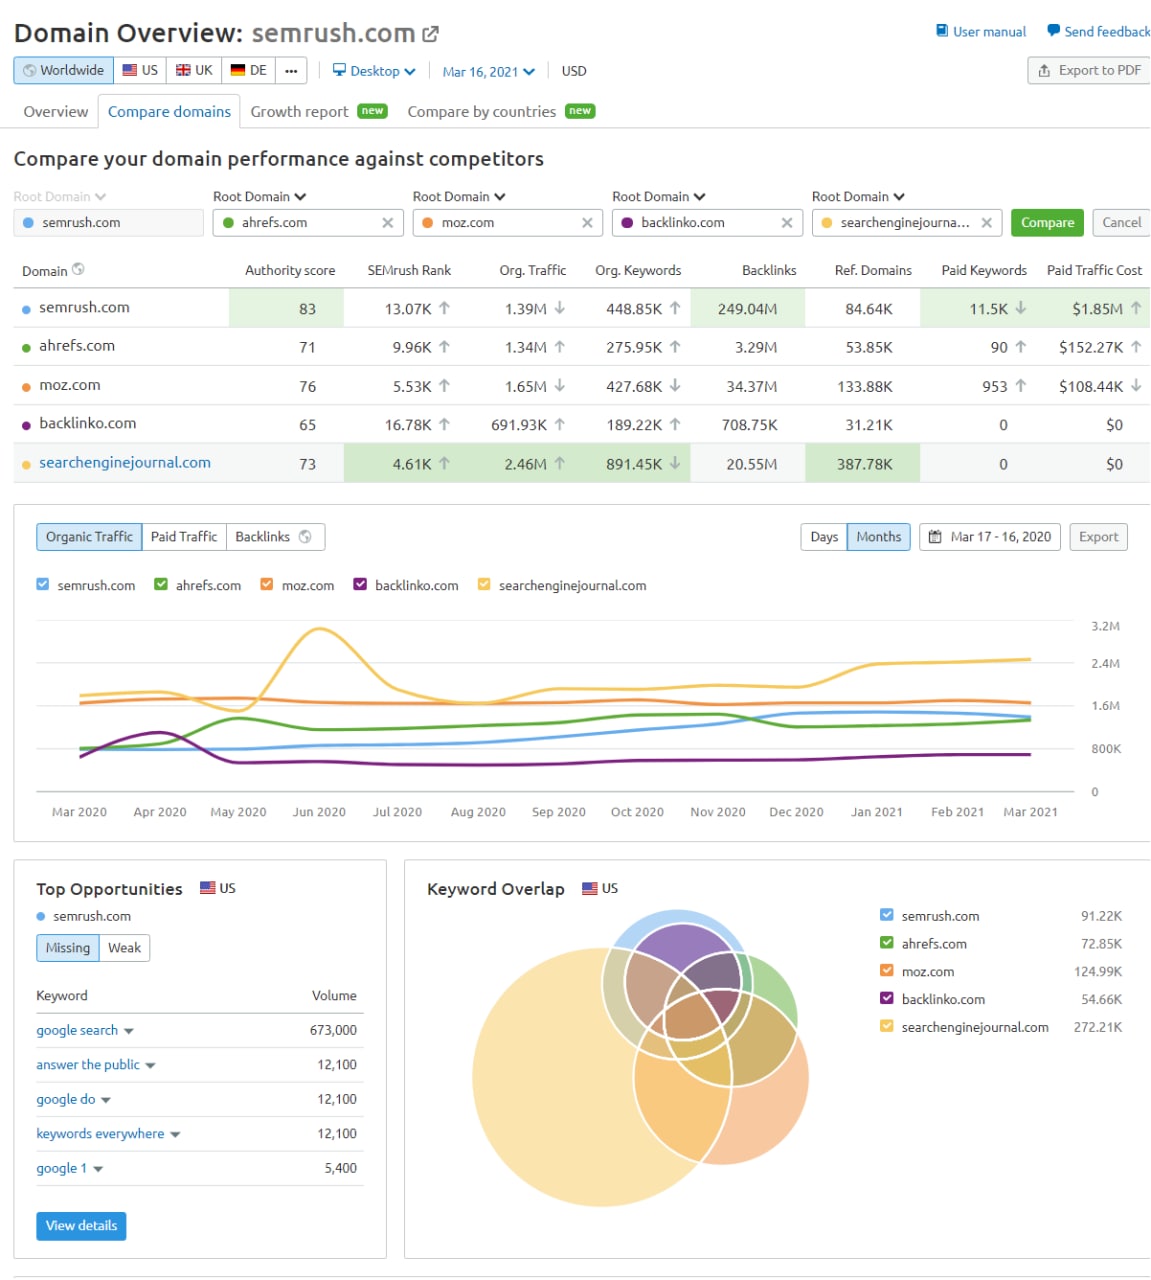Image resolution: width=1151 pixels, height=1280 pixels.
Task: Click the moz.com Paid Traffic Cost down arrow
Action: 1136,385
